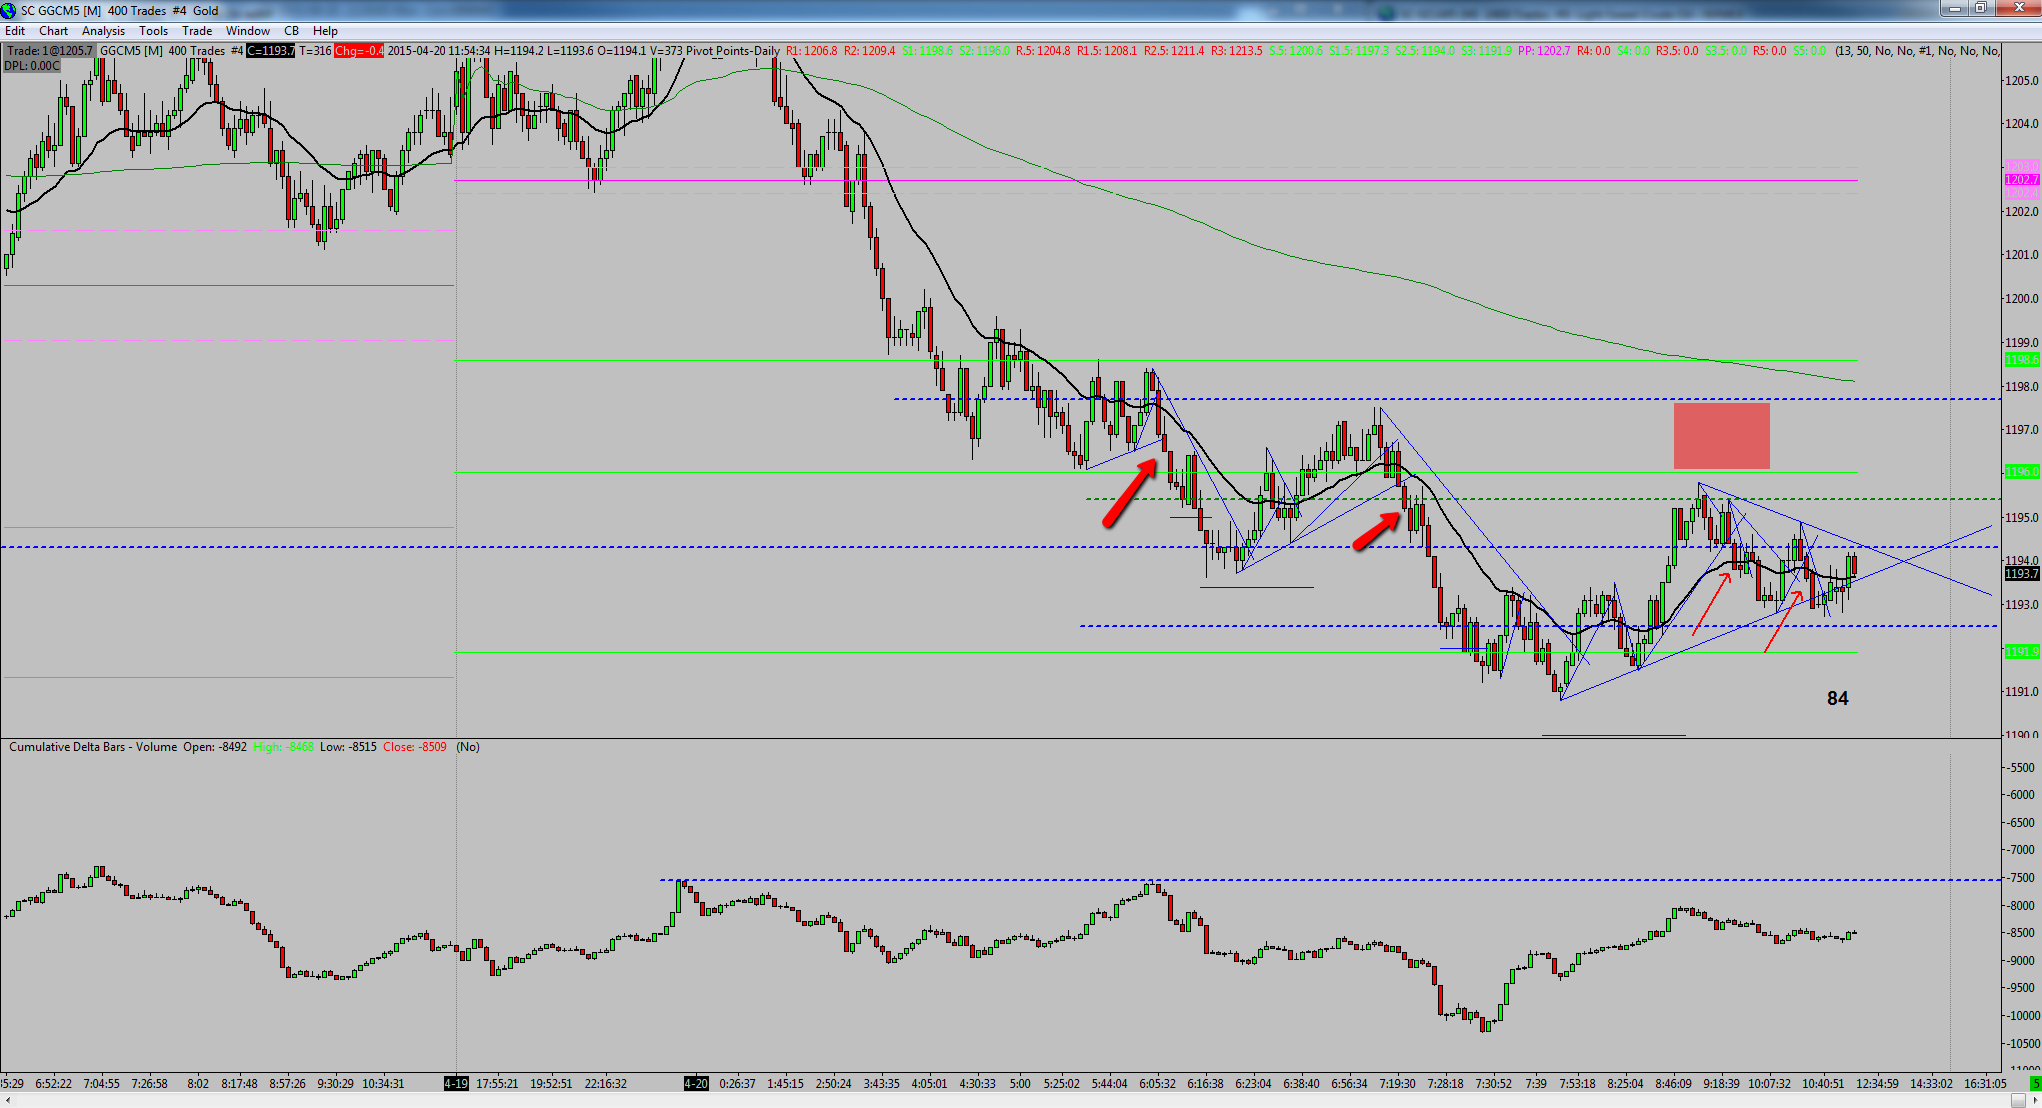Click the green 1191.9 price scale label
Viewport: 2042px width, 1108px height.
click(x=2022, y=652)
